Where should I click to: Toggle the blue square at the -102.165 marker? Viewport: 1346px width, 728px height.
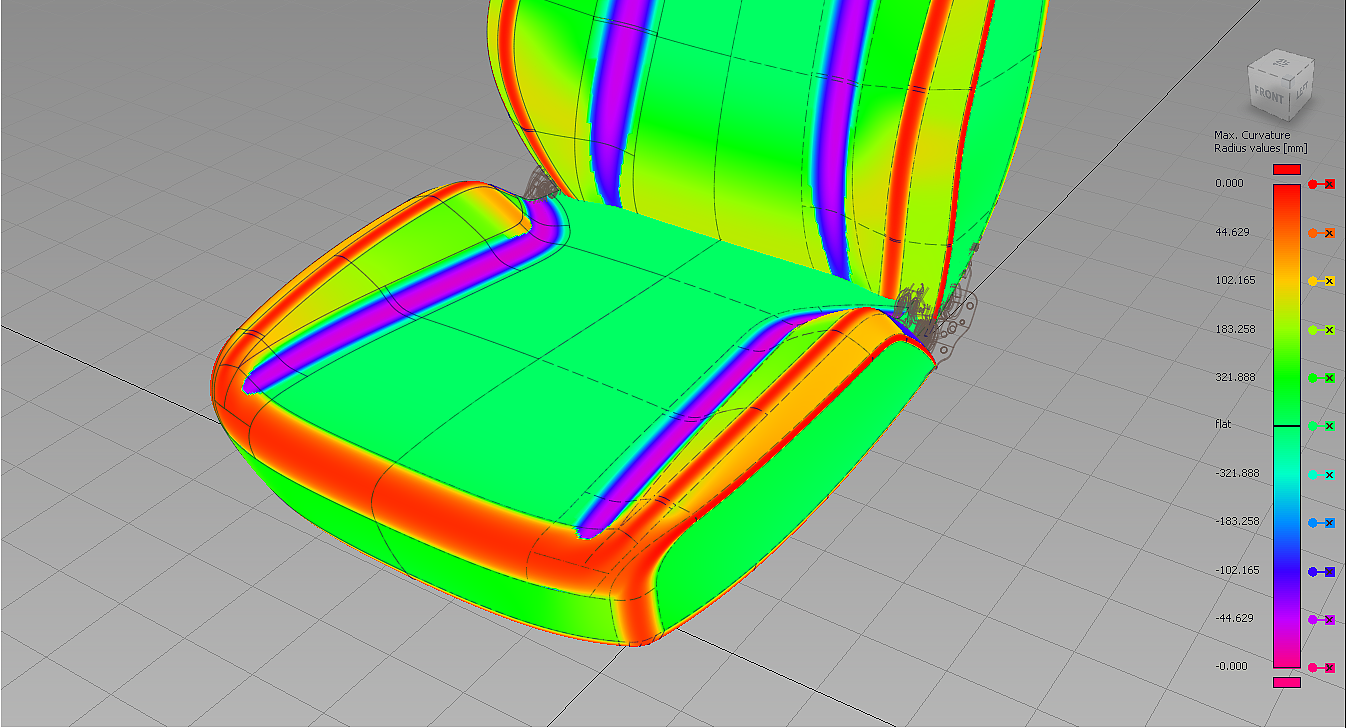(x=1330, y=572)
